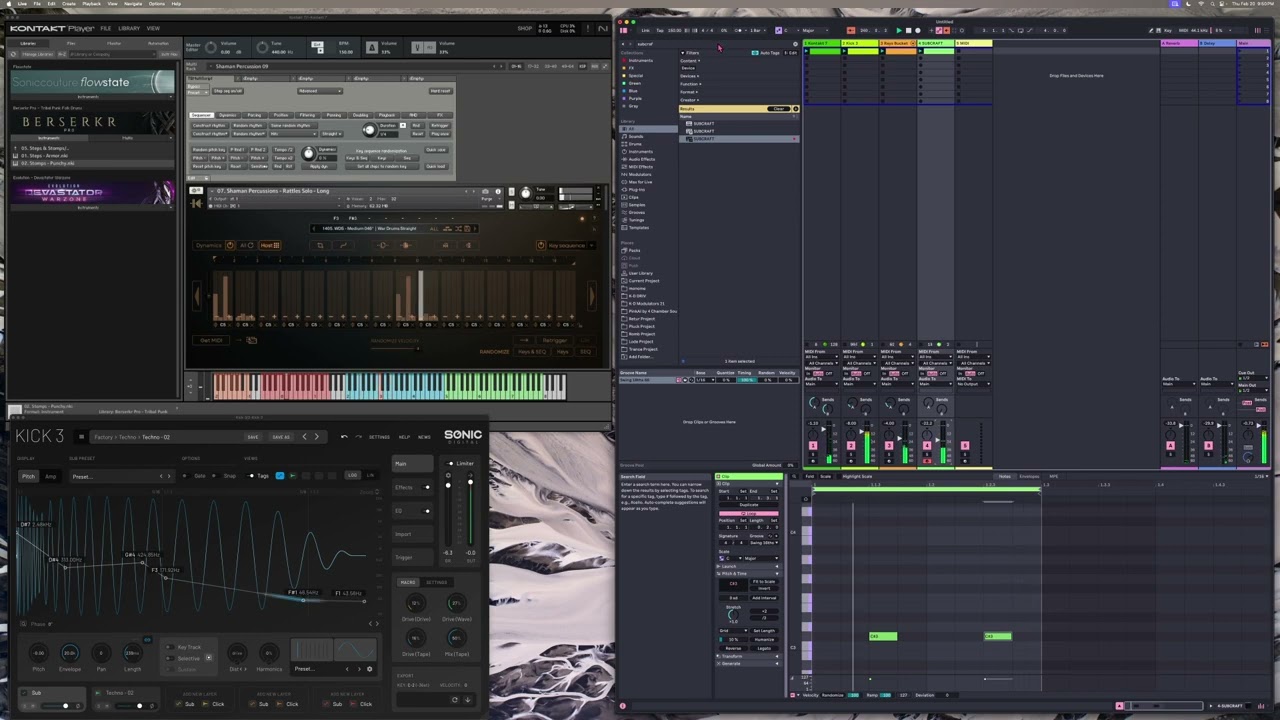Toggle the Dynamics power button in Kontakt
Viewport: 1280px width, 720px height.
(229, 245)
